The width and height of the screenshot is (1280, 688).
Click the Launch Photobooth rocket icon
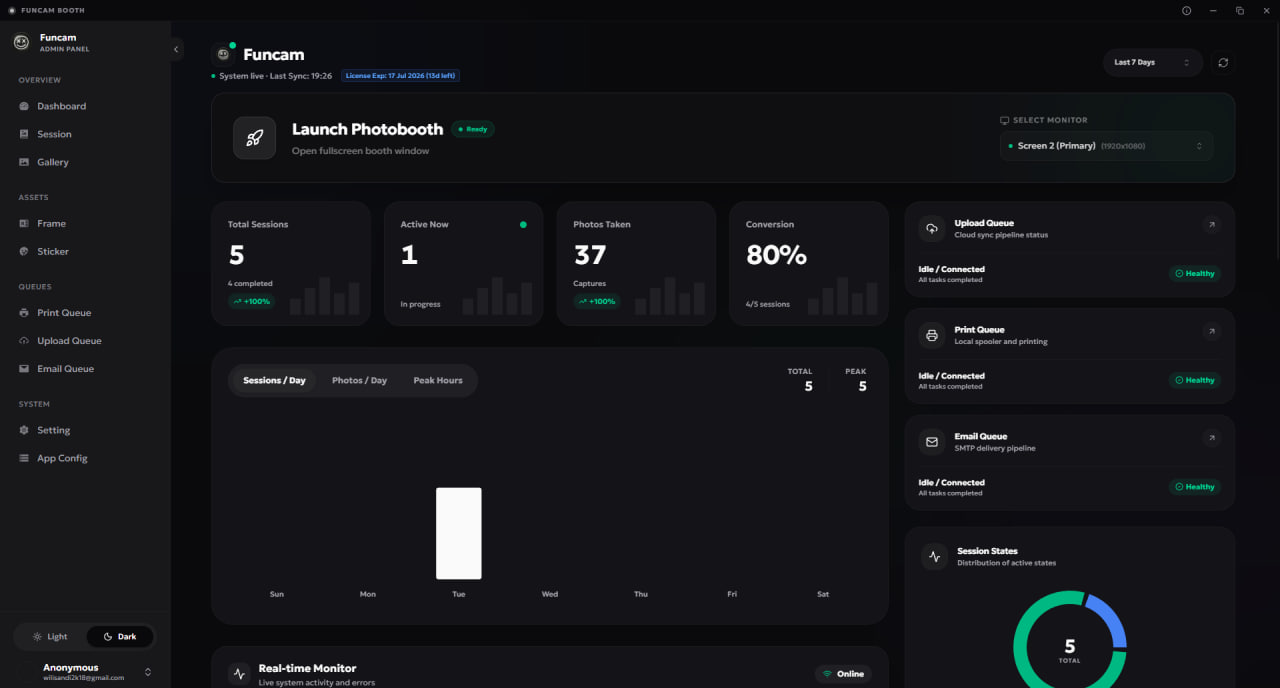254,138
